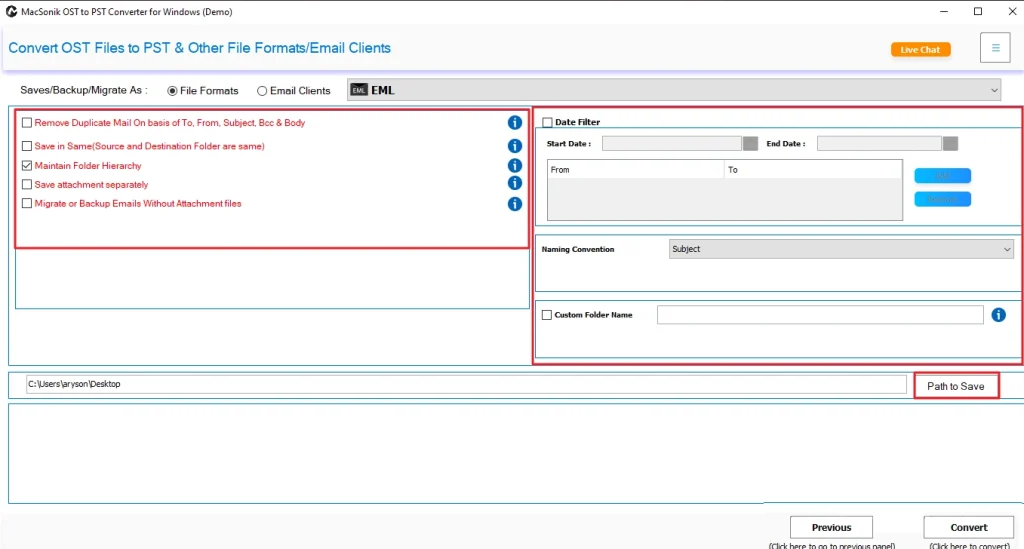Click the Path to Save button
The image size is (1024, 549).
[x=956, y=386]
